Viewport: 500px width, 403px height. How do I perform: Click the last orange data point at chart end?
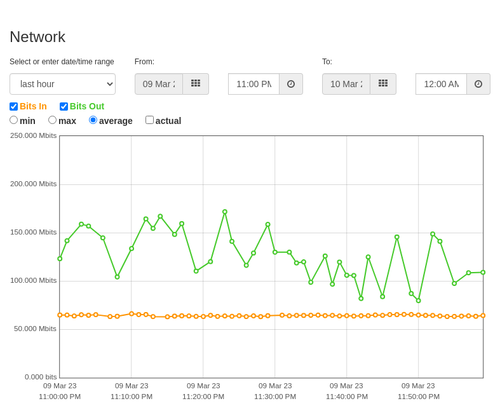tap(483, 315)
